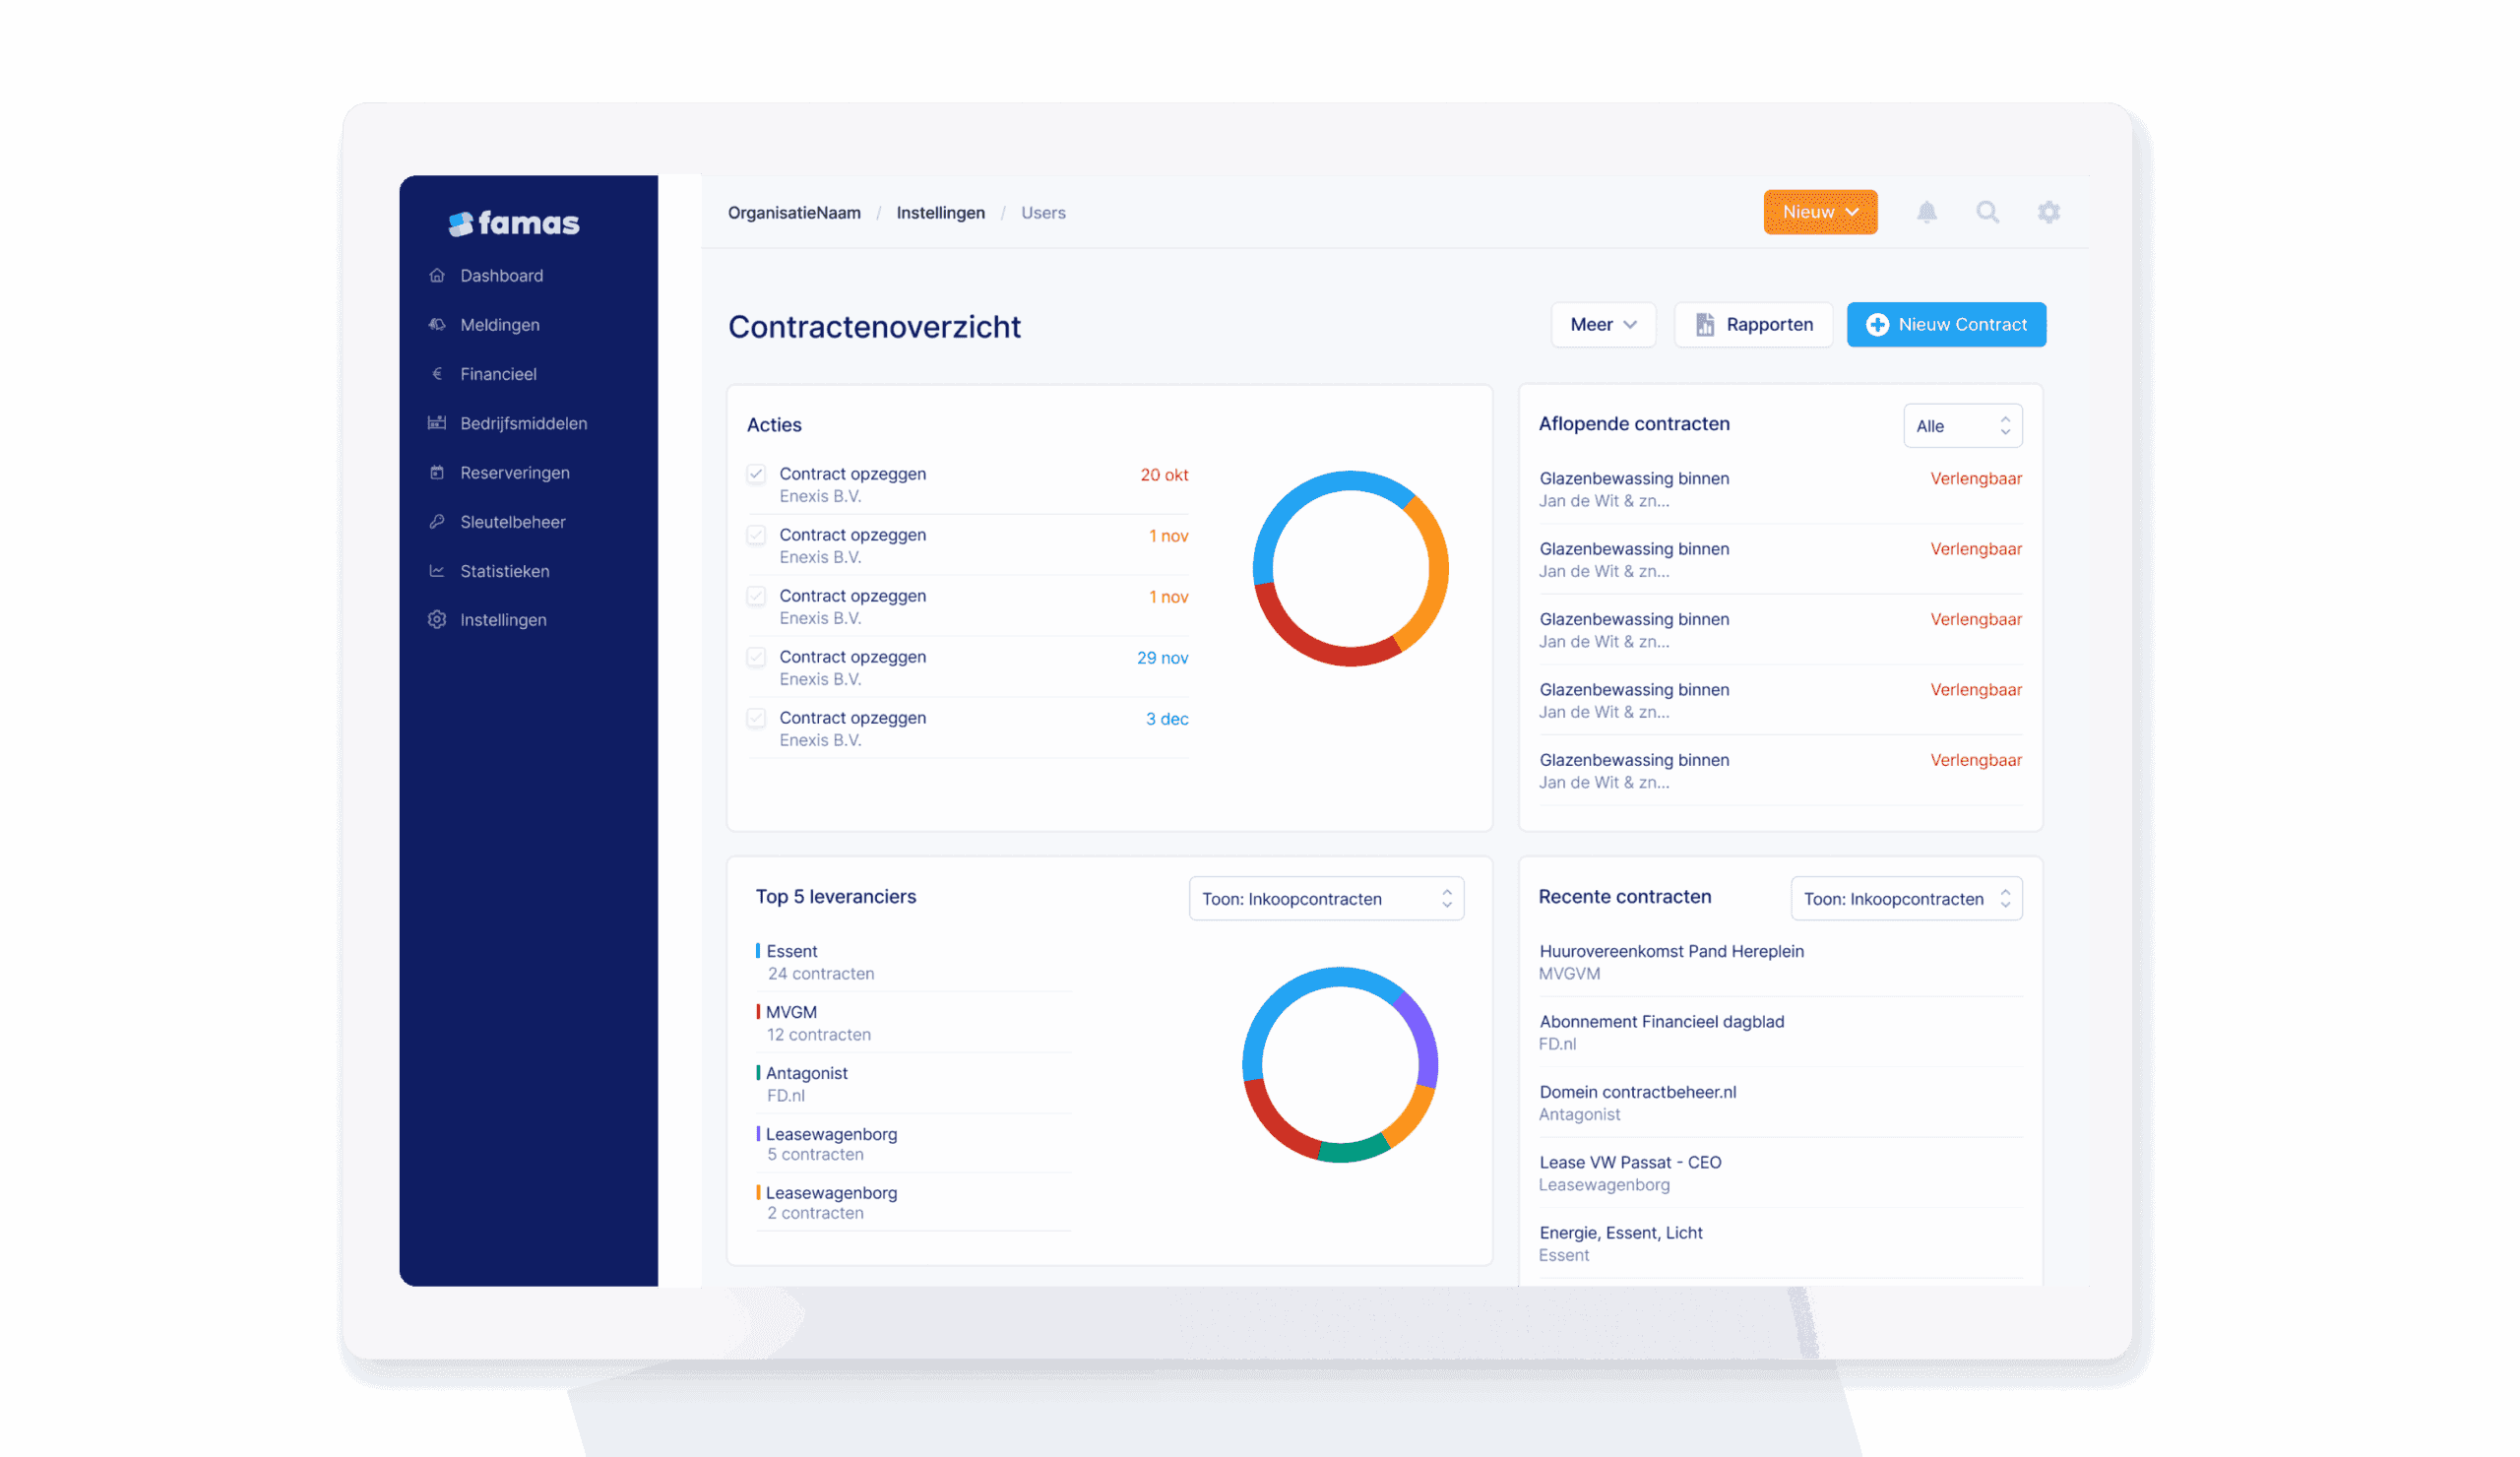Click the Nieuw Contract button
This screenshot has width=2520, height=1457.
(x=1945, y=325)
